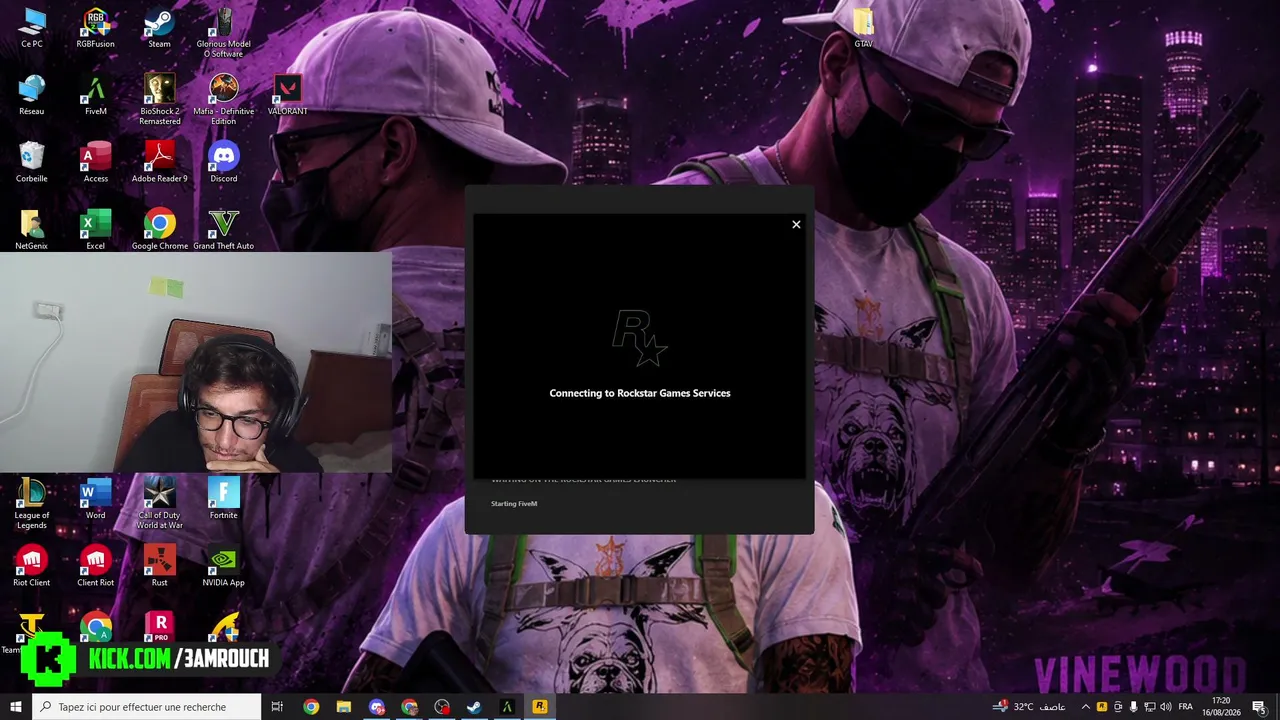
Task: Launch RGBFusion from the desktop
Action: 96,28
